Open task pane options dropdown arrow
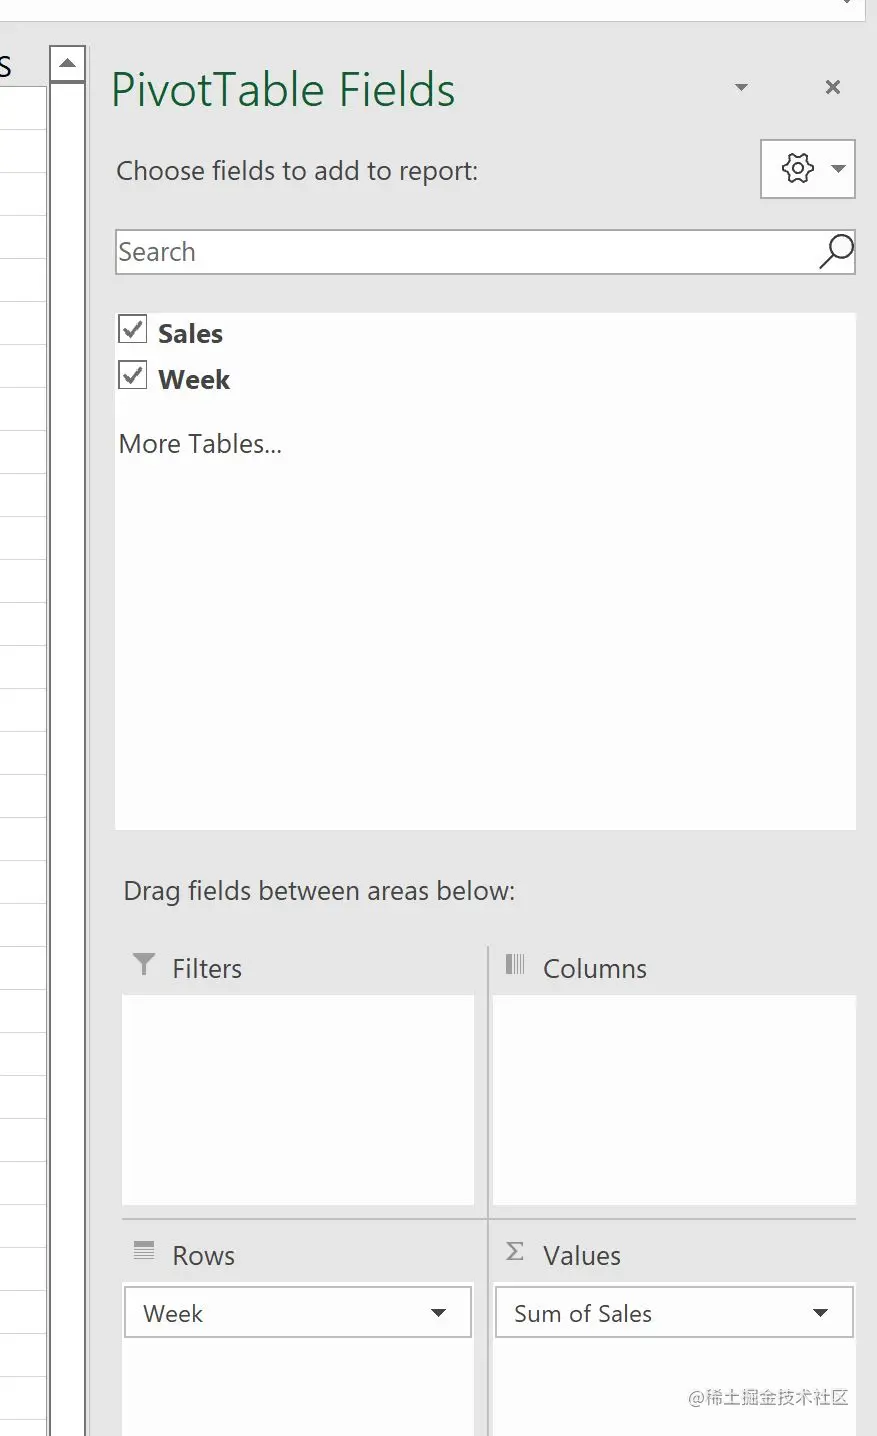Image resolution: width=877 pixels, height=1436 pixels. point(741,87)
